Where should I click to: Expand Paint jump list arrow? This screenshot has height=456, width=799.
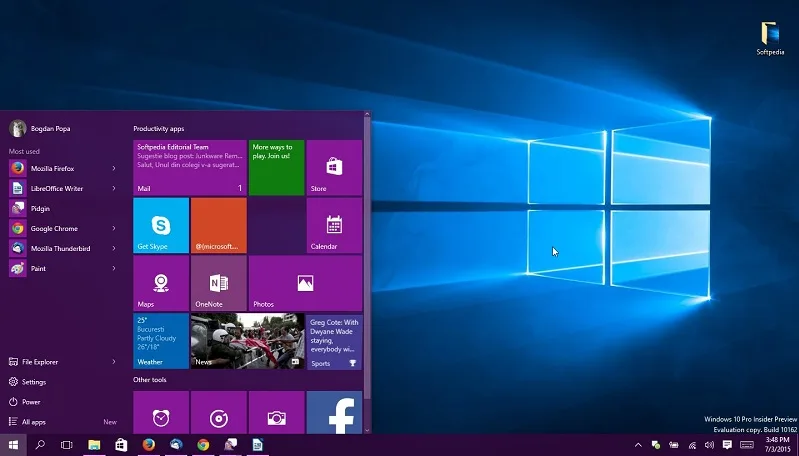114,269
